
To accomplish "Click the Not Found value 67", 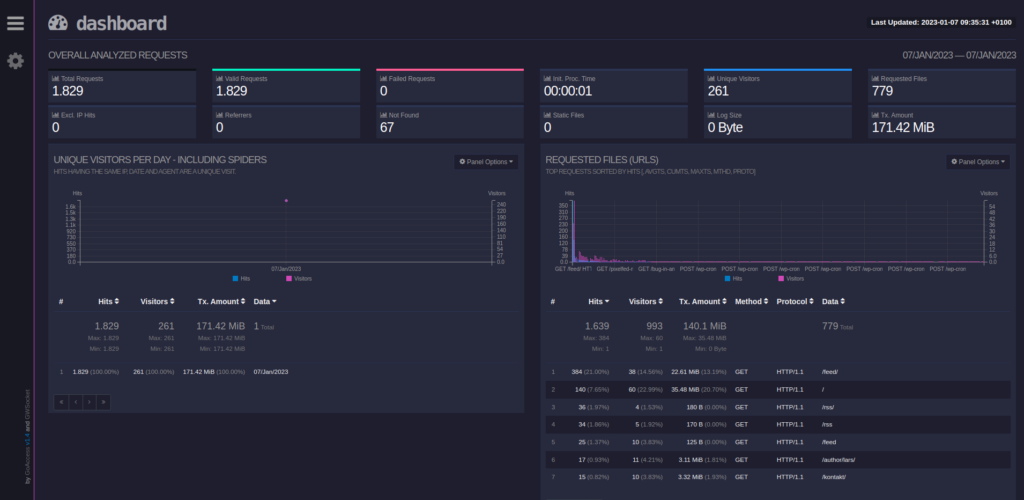I will pyautogui.click(x=387, y=127).
